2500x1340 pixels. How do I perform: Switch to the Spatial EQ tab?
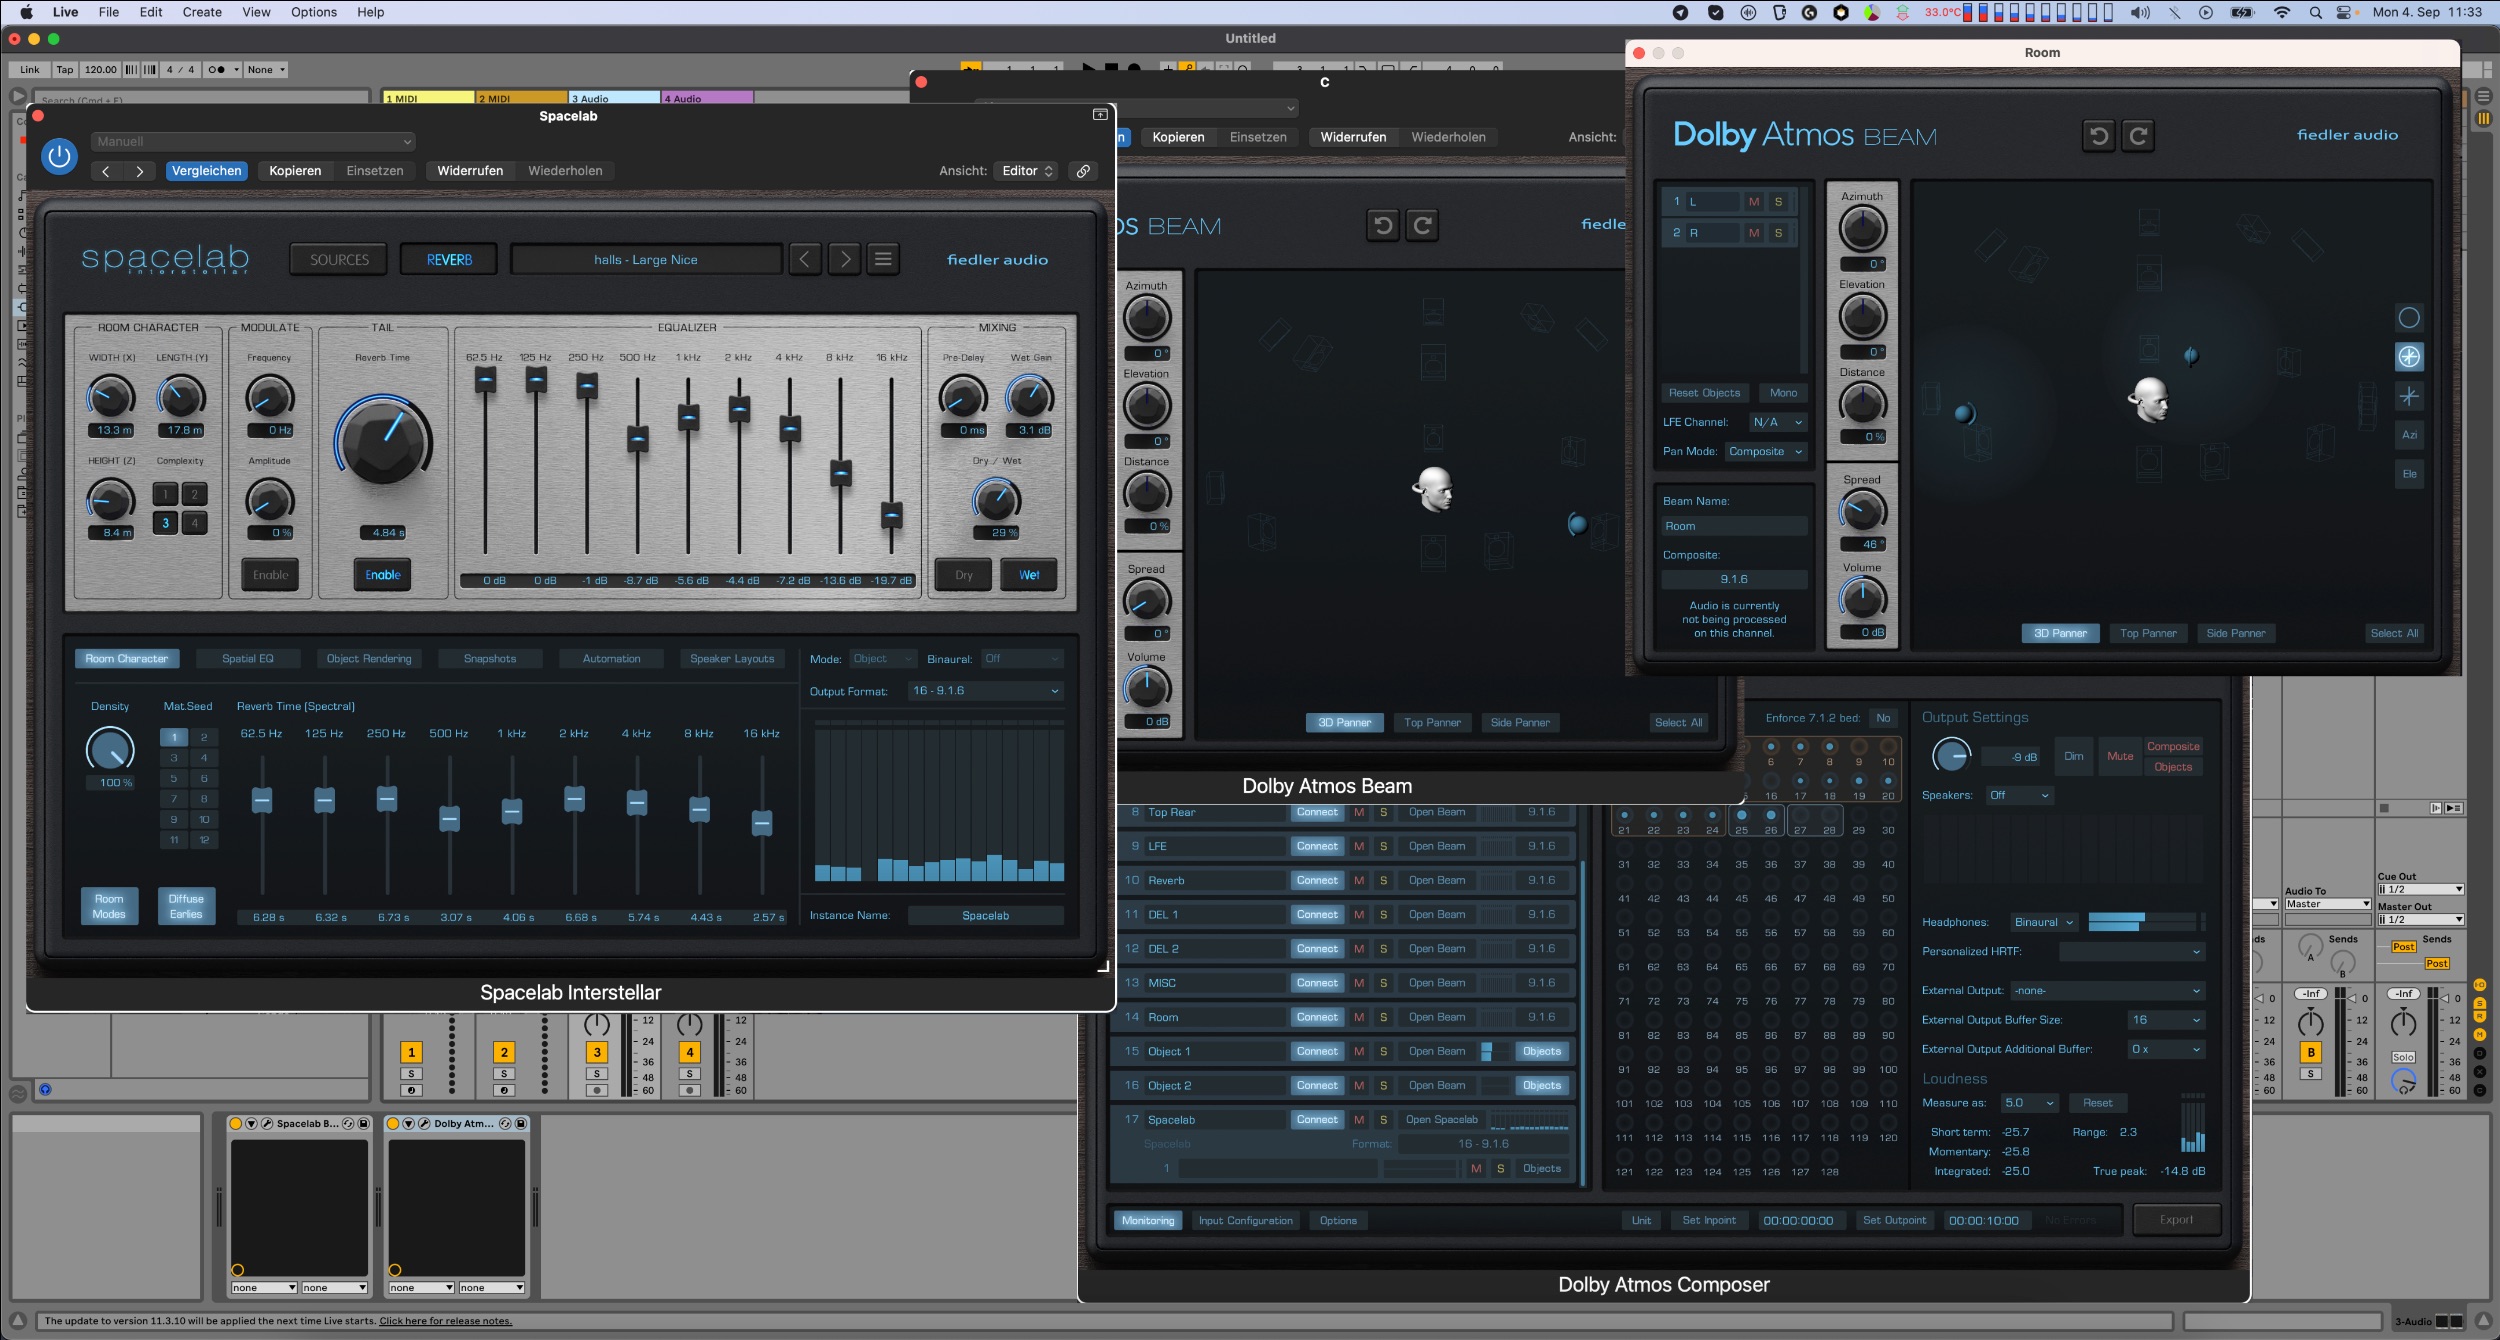[247, 659]
